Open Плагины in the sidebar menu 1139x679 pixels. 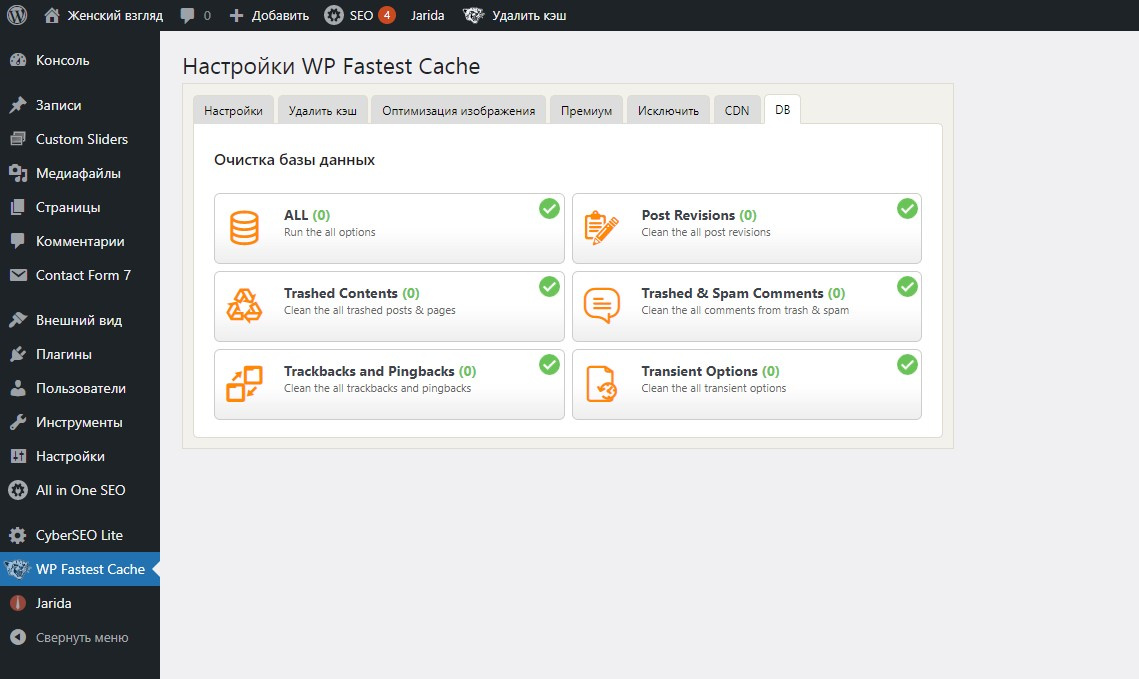(x=64, y=354)
